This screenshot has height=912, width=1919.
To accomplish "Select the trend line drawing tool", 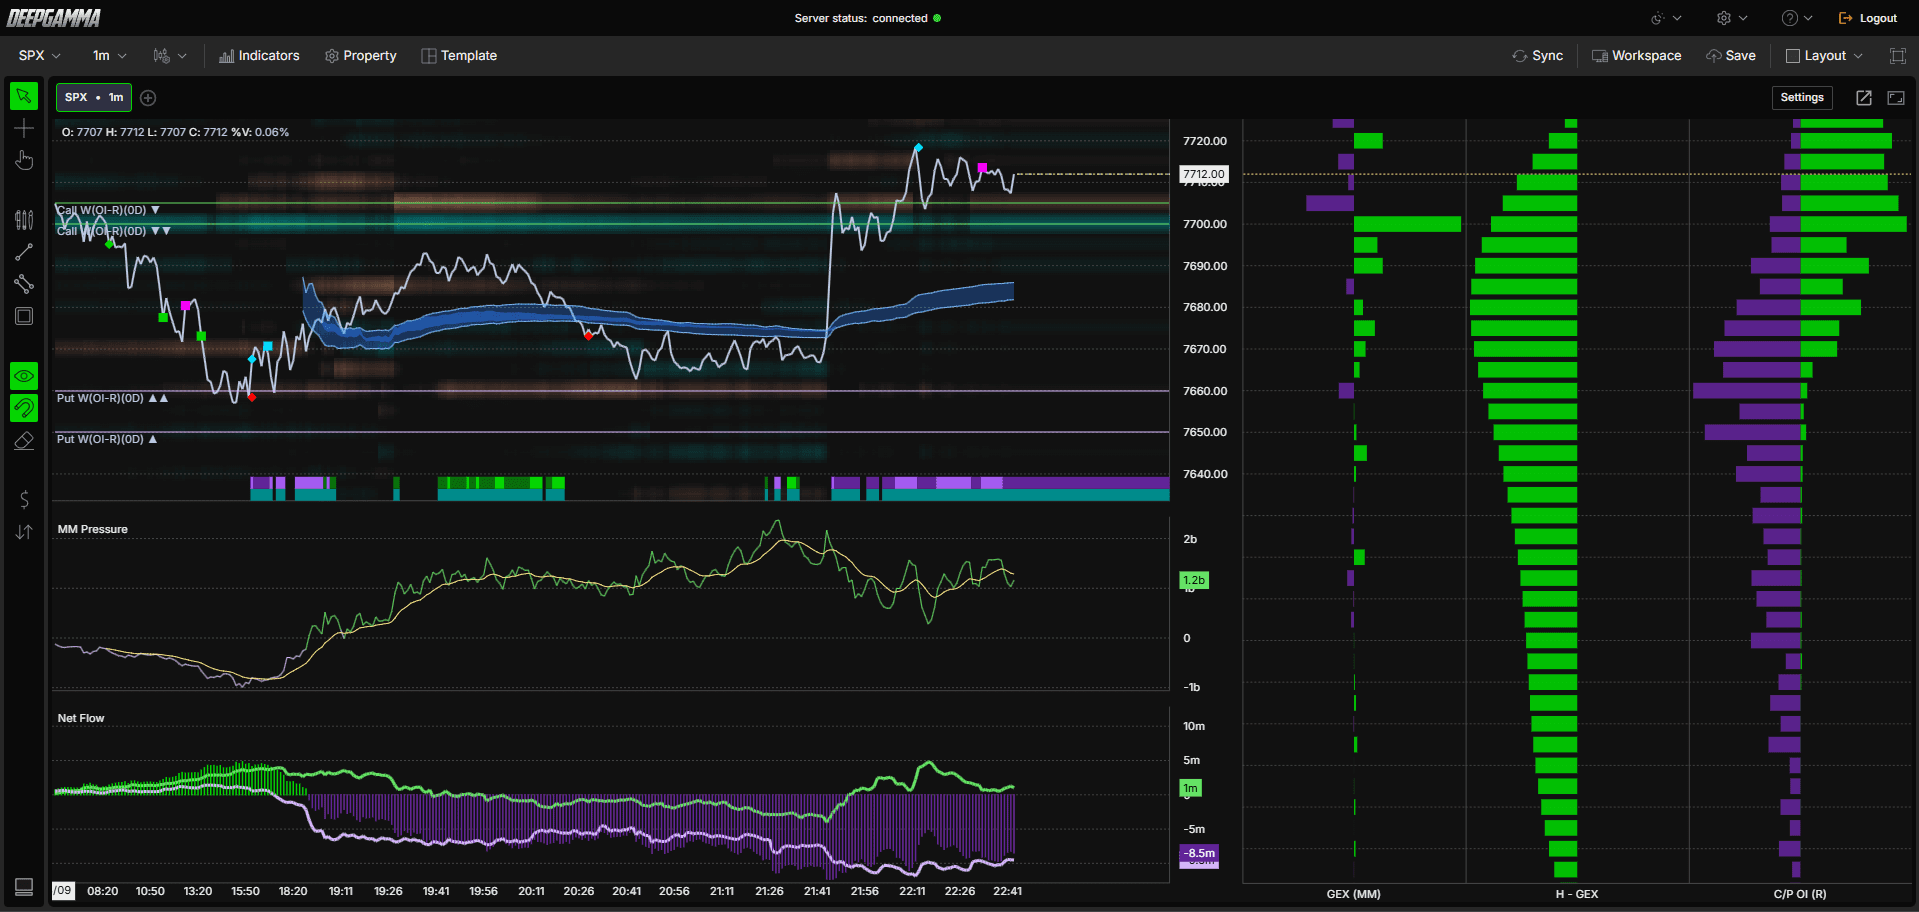I will (x=24, y=252).
